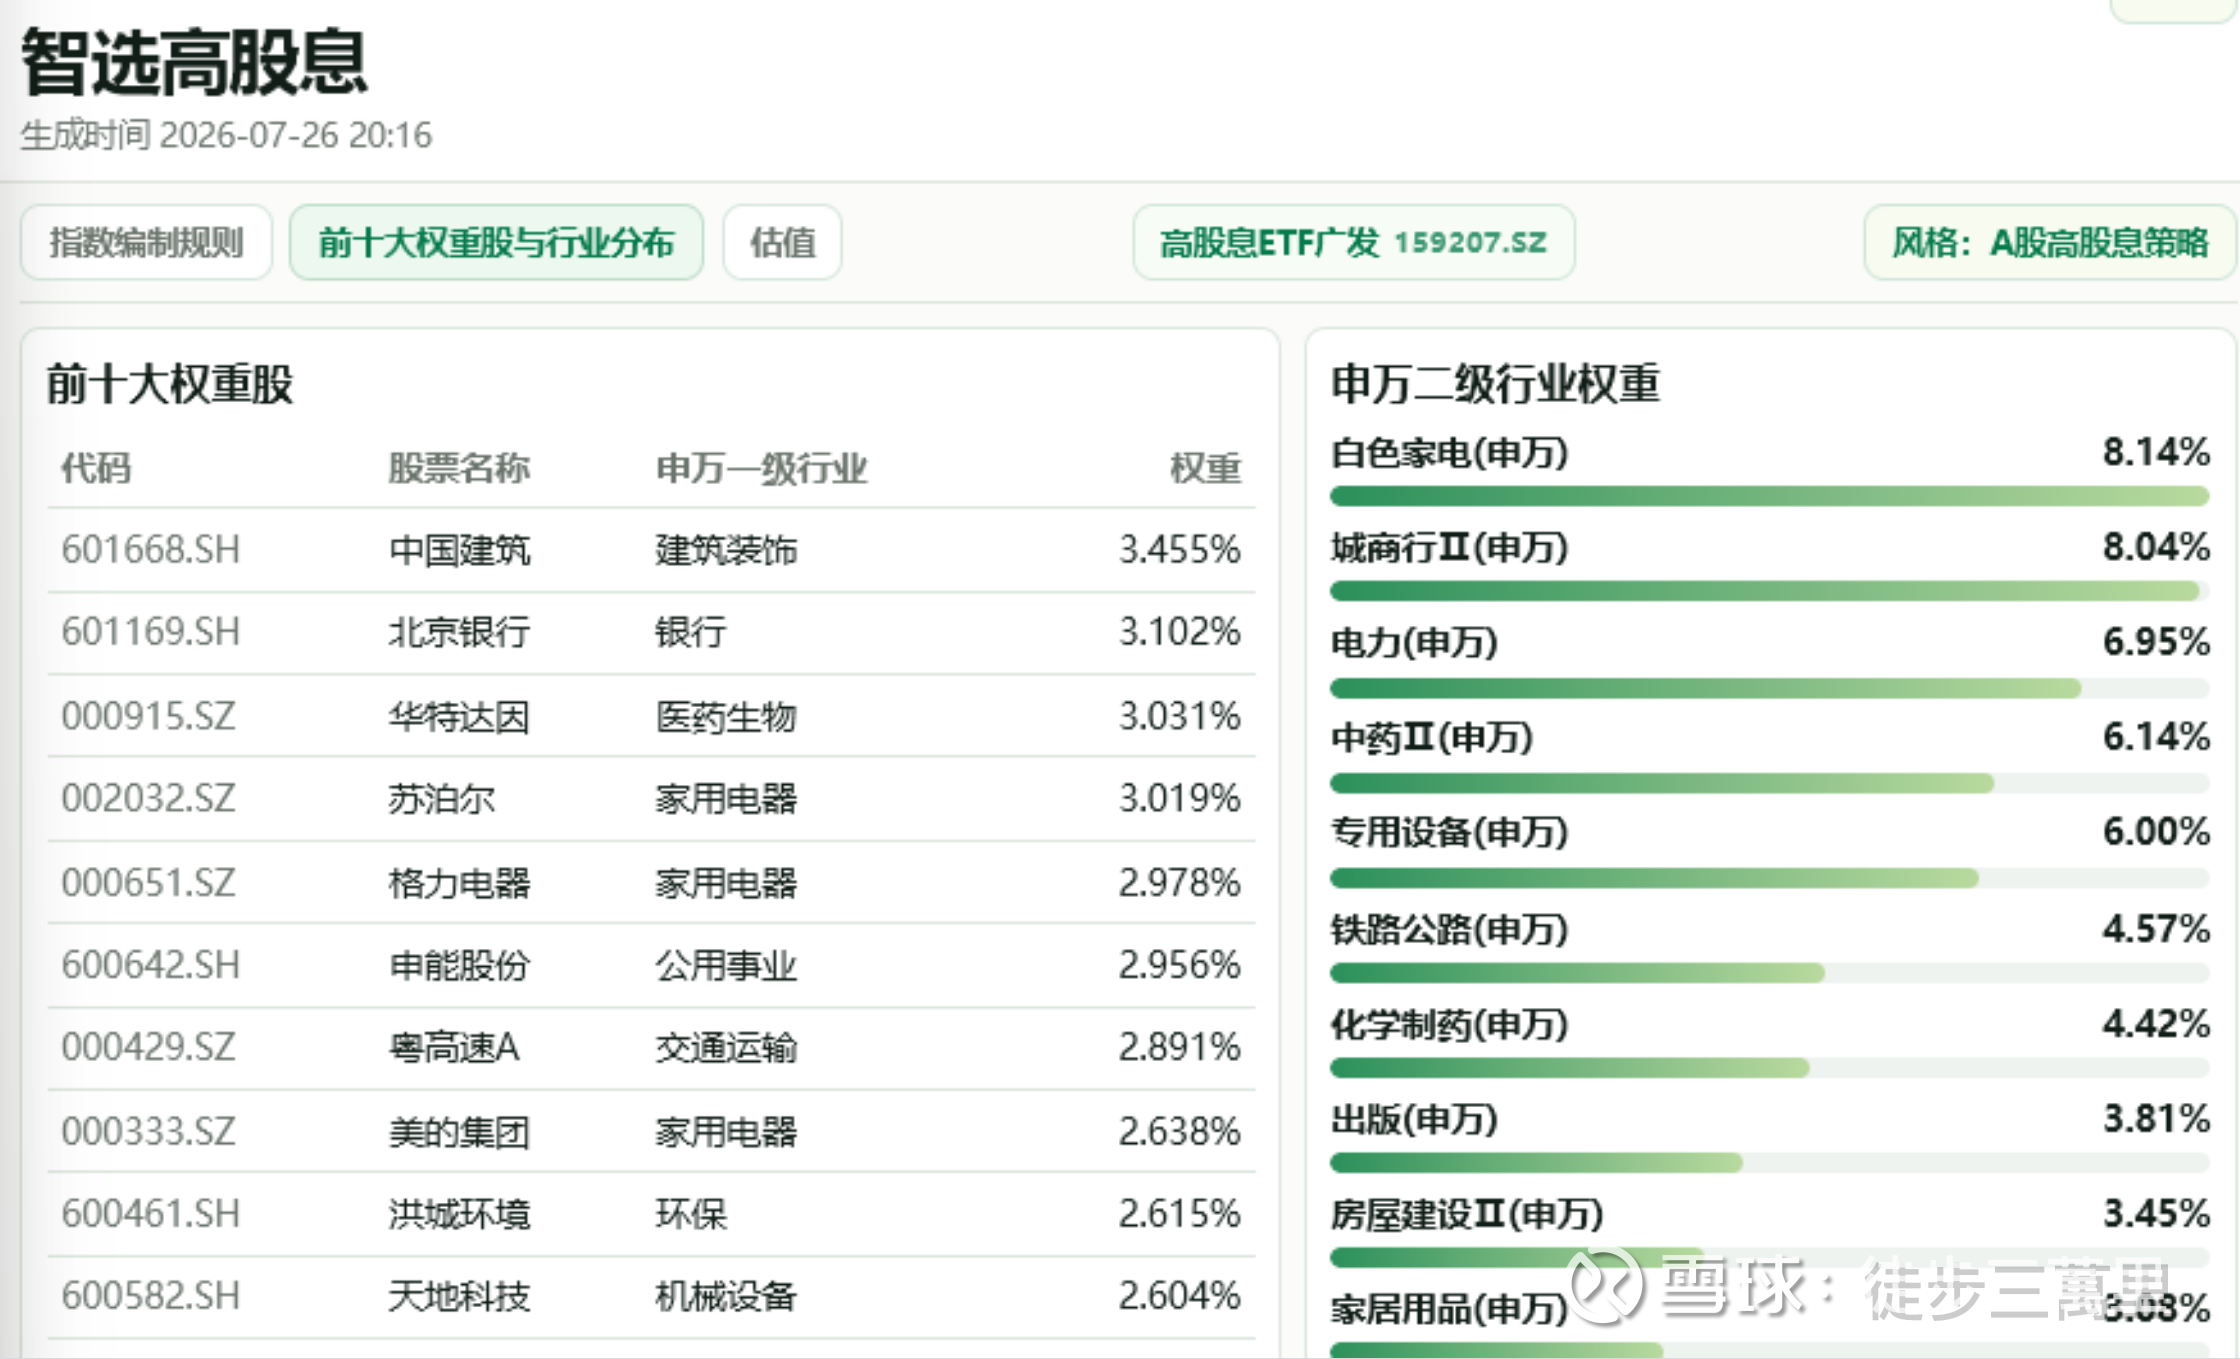Click the 粤高速A stock name

[454, 1047]
